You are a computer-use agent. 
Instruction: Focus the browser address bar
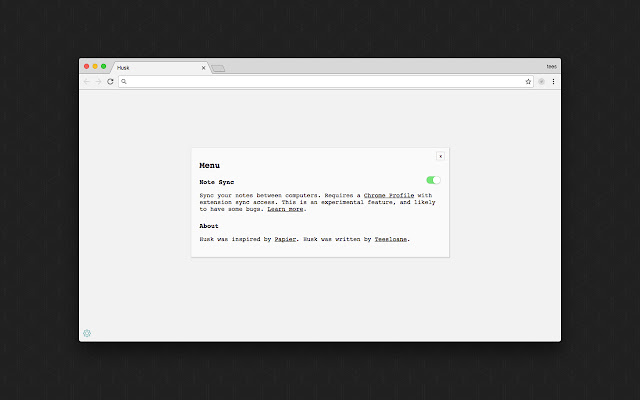coord(326,82)
